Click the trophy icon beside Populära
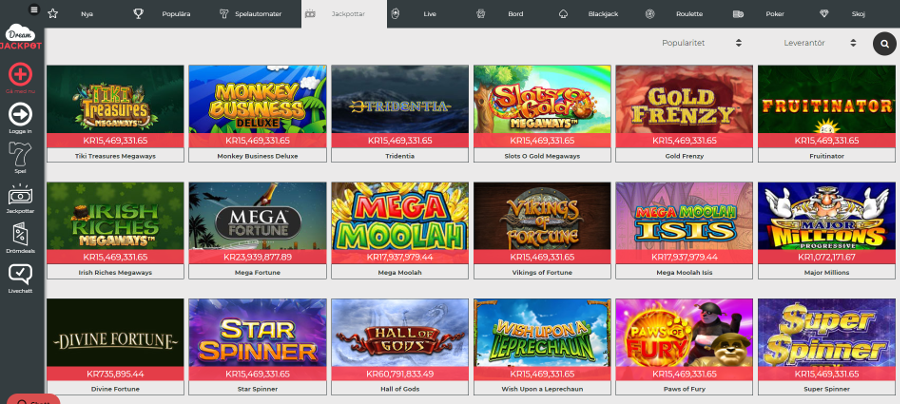 pos(138,13)
